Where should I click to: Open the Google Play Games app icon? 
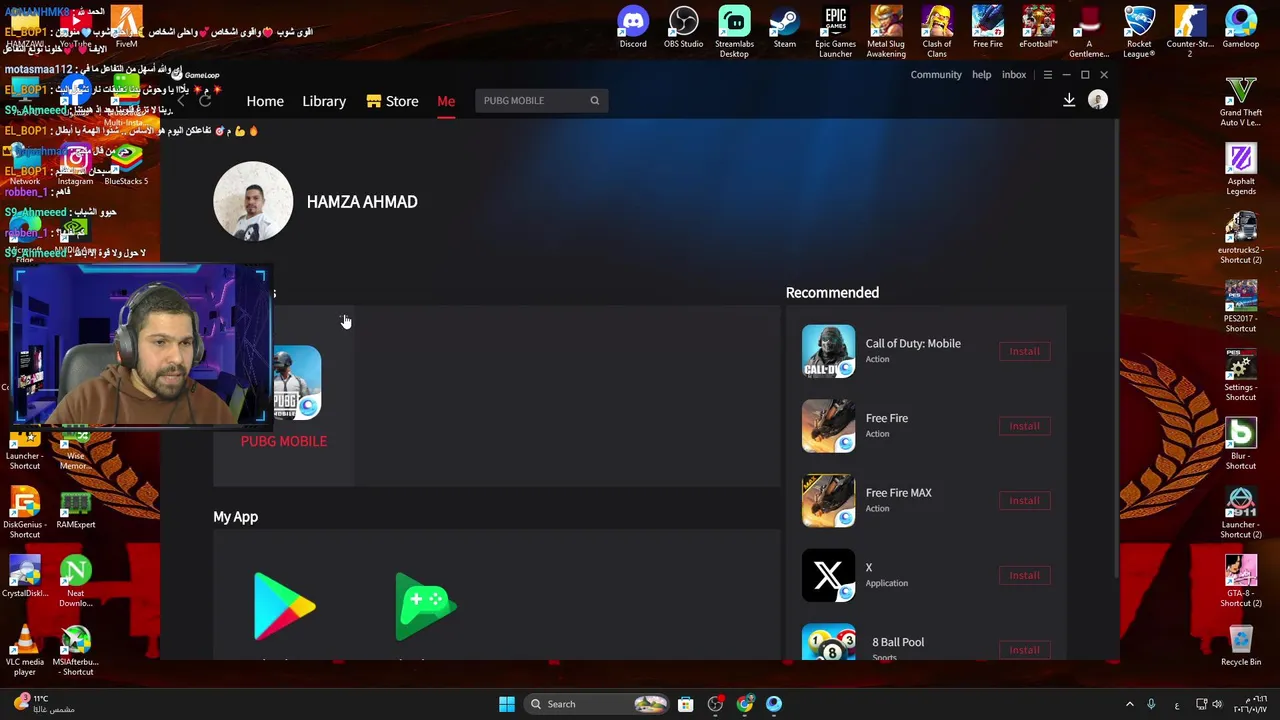tap(426, 606)
